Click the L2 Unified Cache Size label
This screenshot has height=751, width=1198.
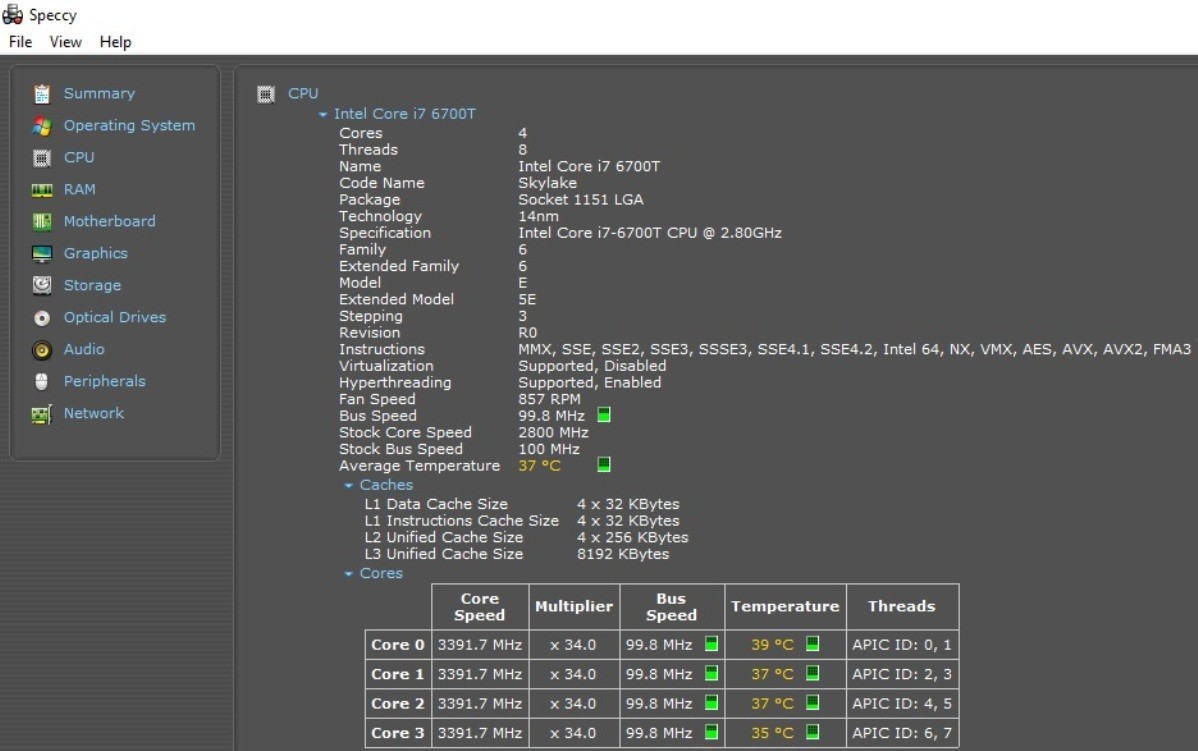click(x=444, y=538)
